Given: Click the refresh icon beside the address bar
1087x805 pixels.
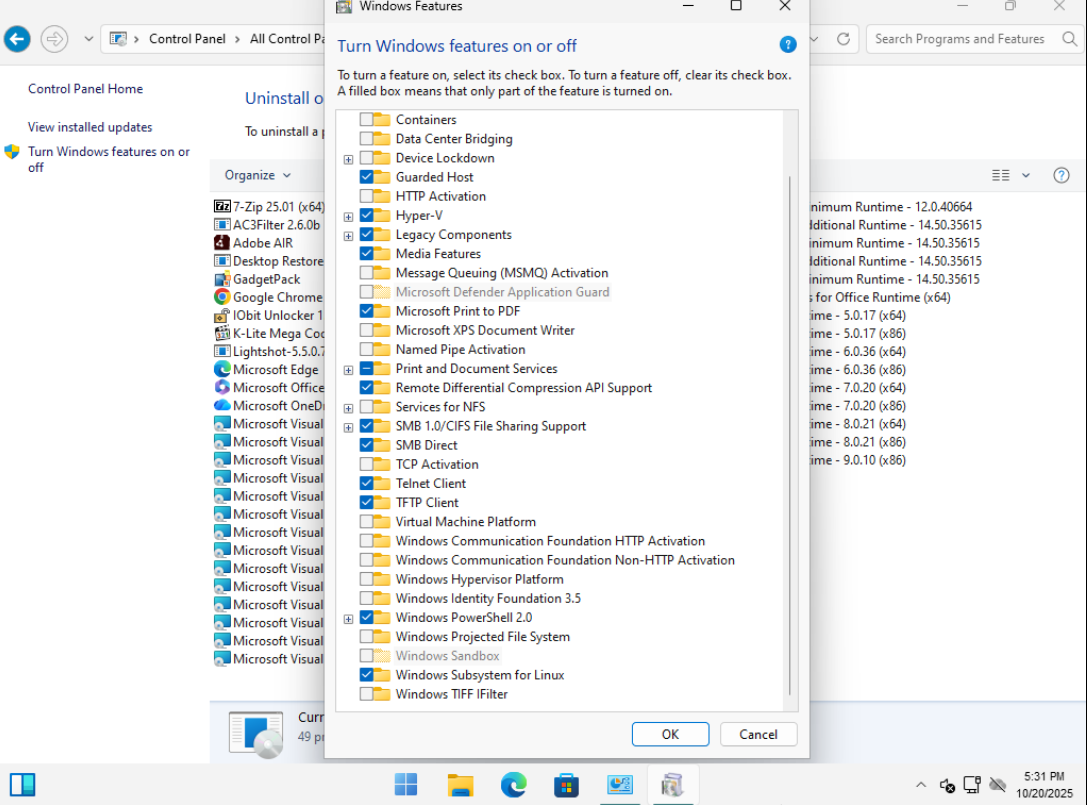Looking at the screenshot, I should (843, 39).
